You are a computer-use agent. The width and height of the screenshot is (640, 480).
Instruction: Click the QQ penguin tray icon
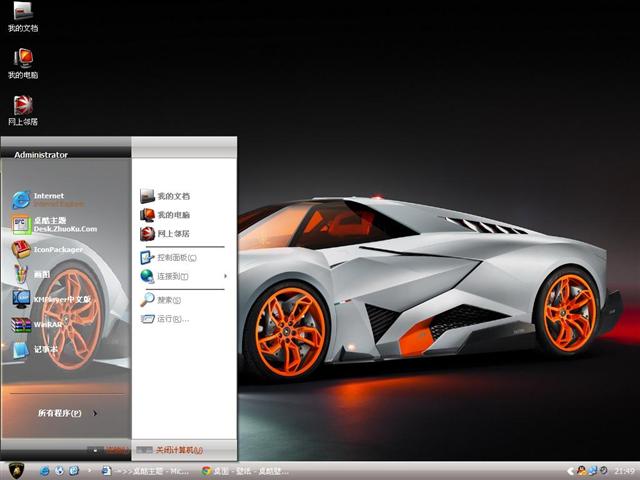coord(582,471)
